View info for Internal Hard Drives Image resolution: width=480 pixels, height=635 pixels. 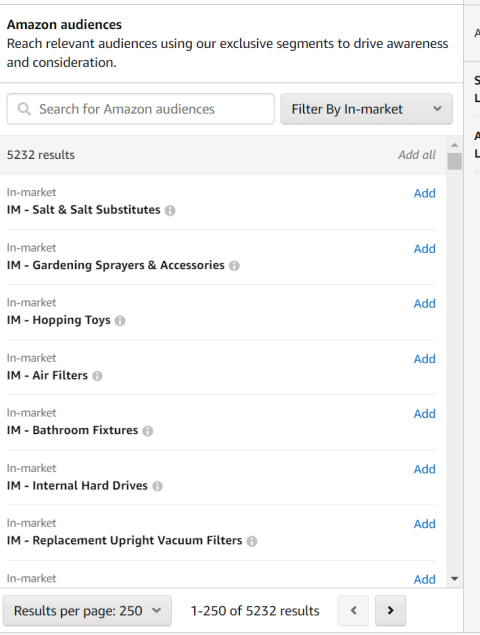pyautogui.click(x=158, y=486)
